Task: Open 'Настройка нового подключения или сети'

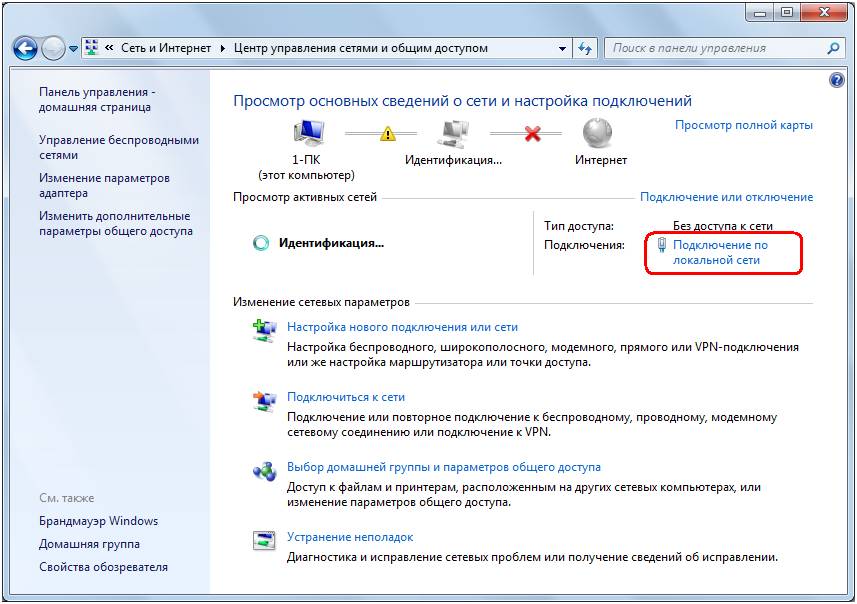Action: click(x=402, y=327)
